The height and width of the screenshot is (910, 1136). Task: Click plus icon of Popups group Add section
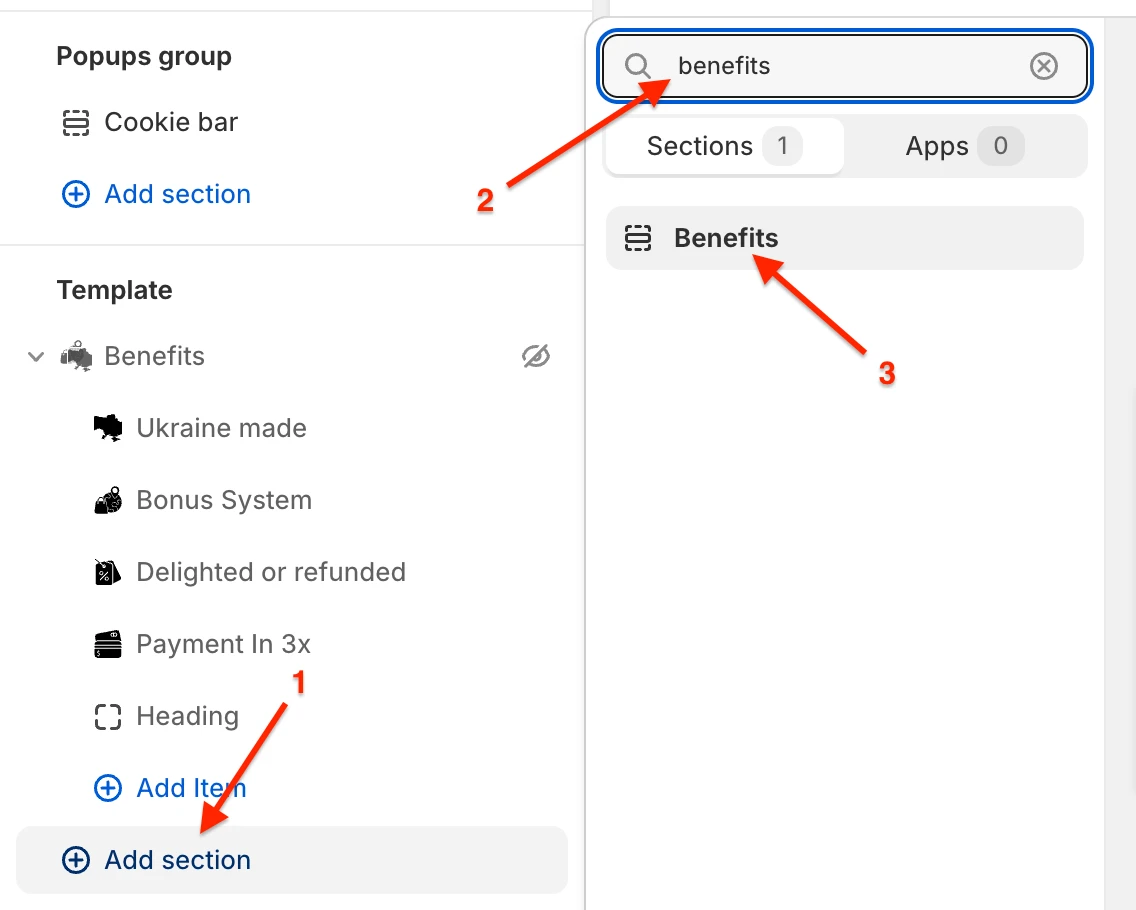coord(76,194)
